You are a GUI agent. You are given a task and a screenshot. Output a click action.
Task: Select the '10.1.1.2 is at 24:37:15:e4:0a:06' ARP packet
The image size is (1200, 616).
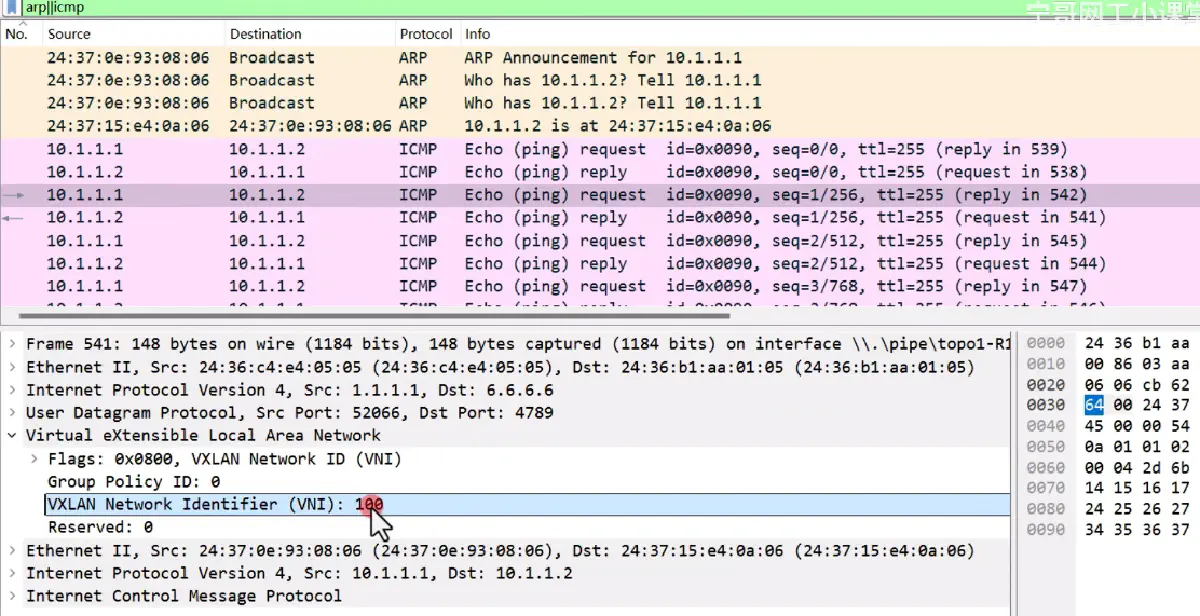click(x=600, y=126)
